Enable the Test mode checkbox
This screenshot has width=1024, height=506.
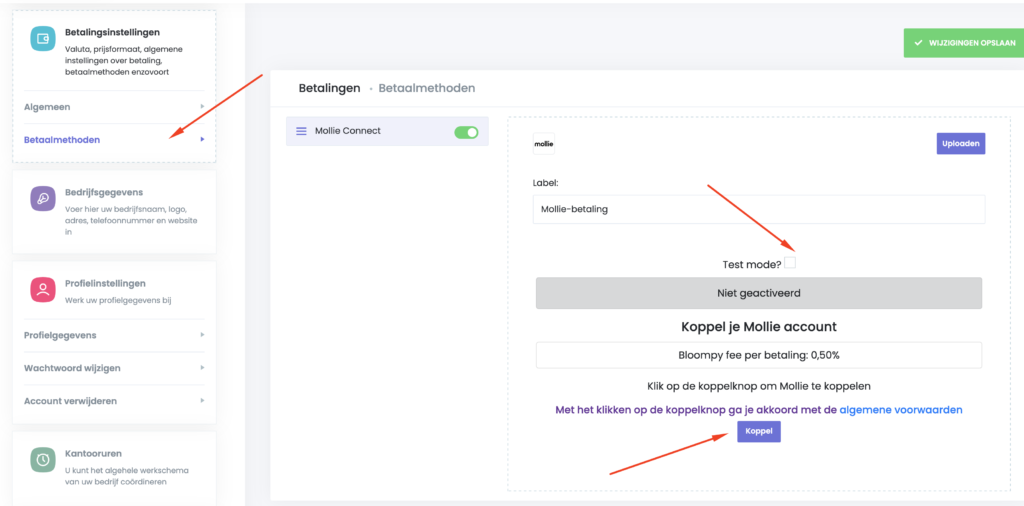click(x=790, y=263)
